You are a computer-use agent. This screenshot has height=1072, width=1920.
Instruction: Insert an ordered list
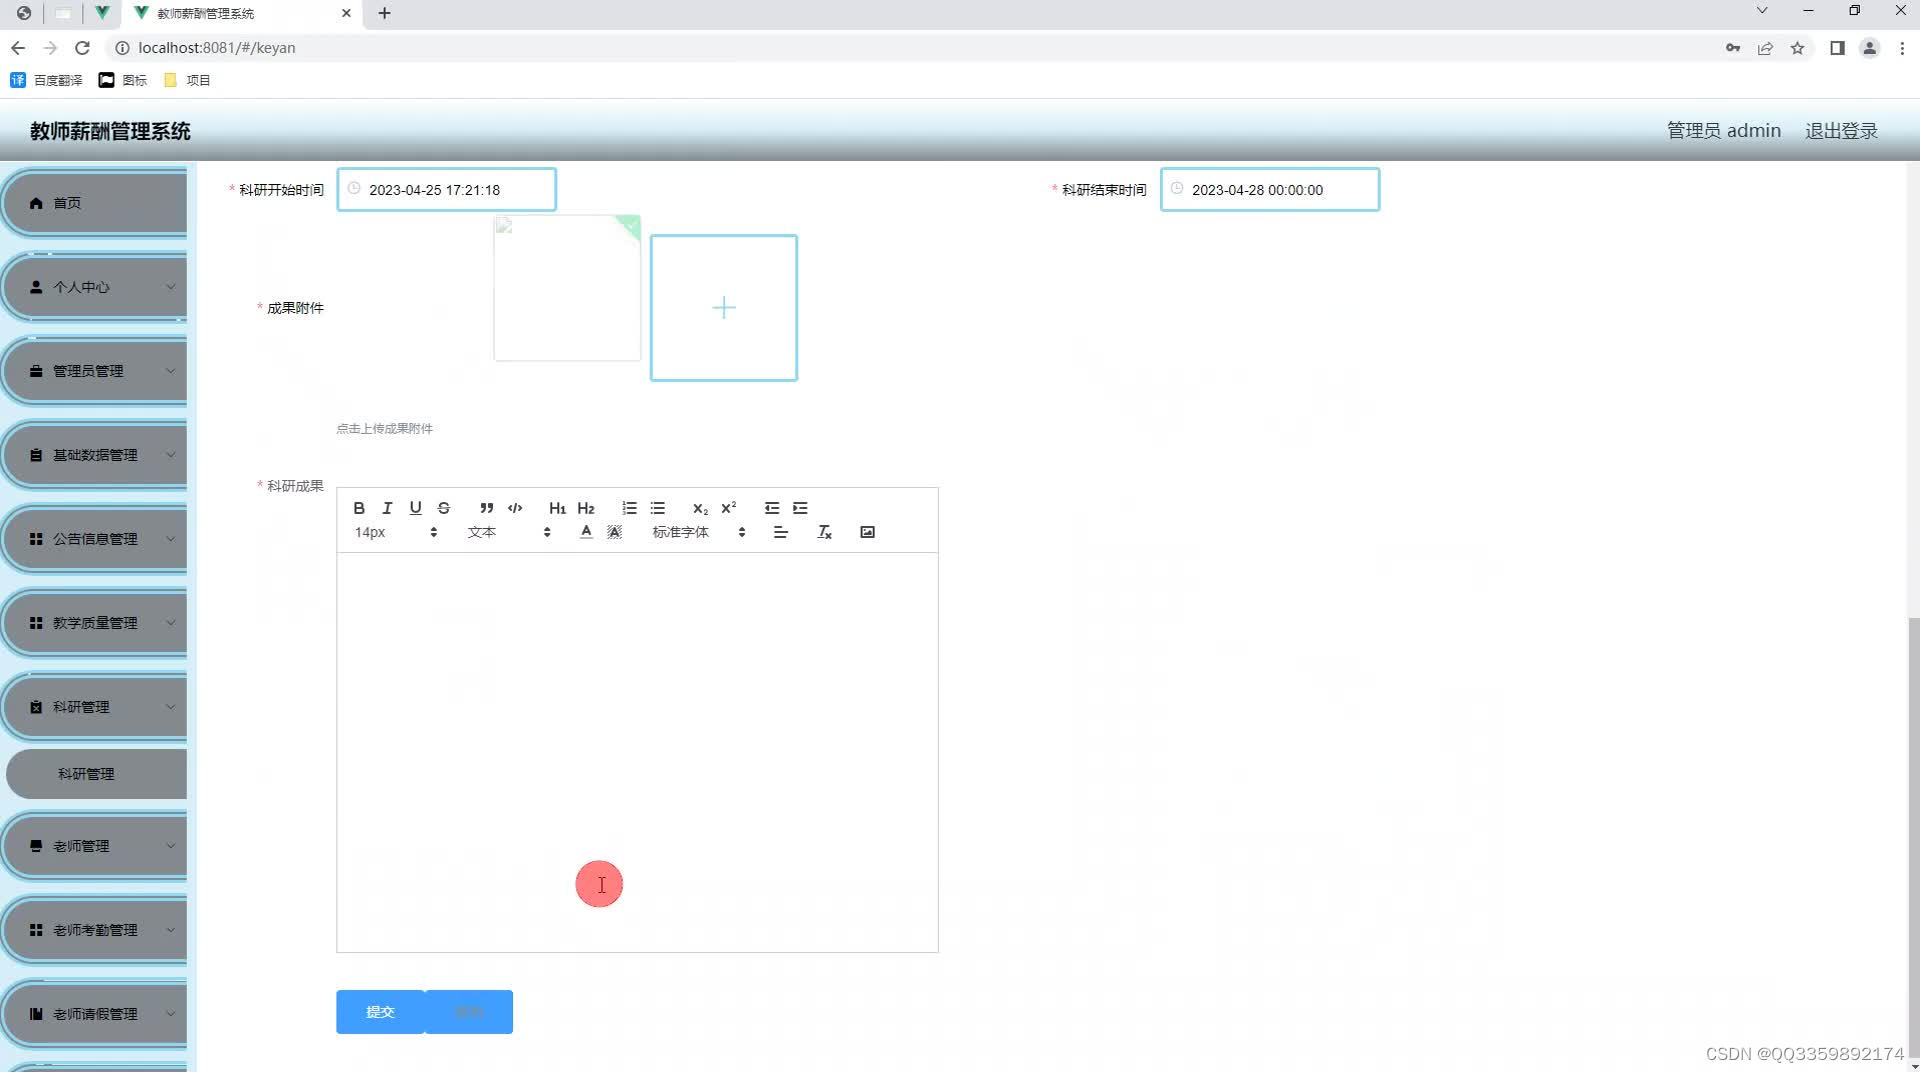(629, 508)
